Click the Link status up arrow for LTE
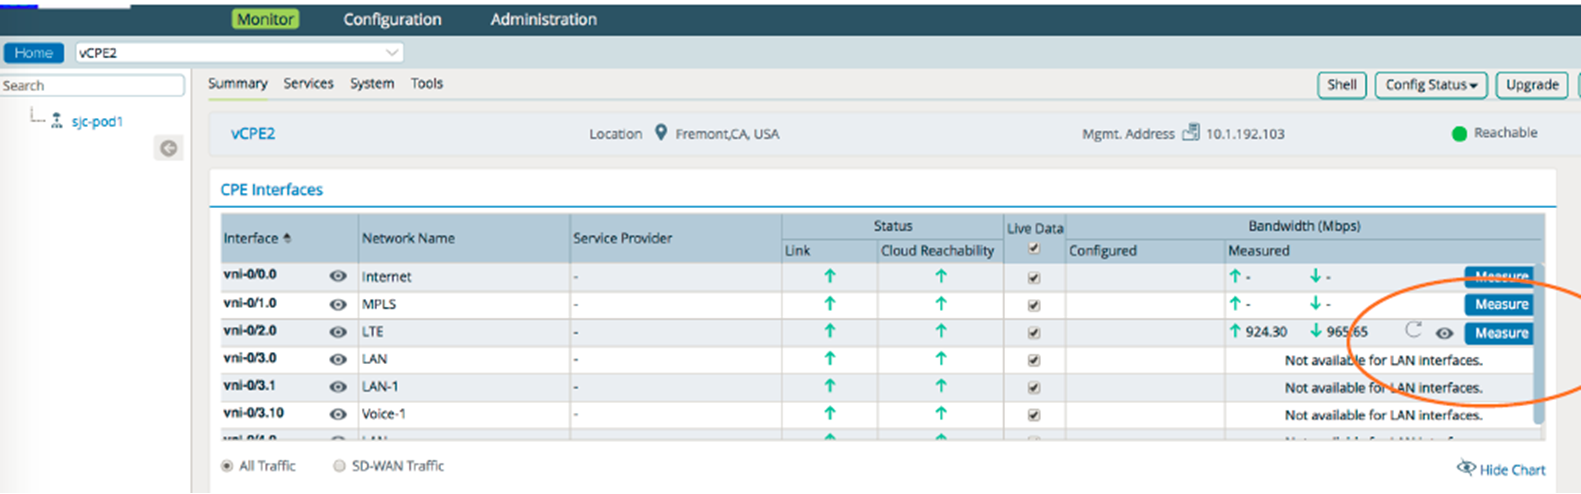The width and height of the screenshot is (1581, 494). [x=829, y=331]
